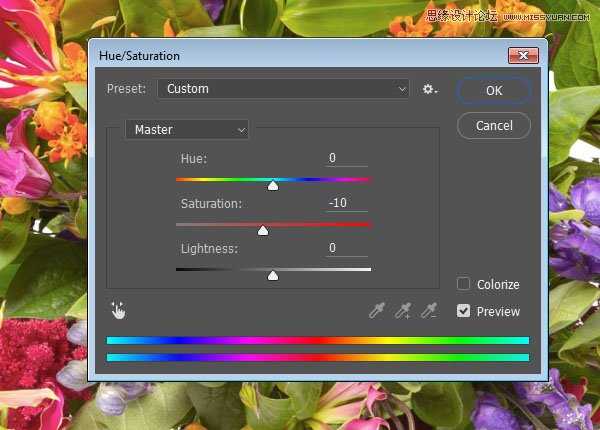The width and height of the screenshot is (600, 430).
Task: Click the Lightness slider handle
Action: [x=273, y=275]
